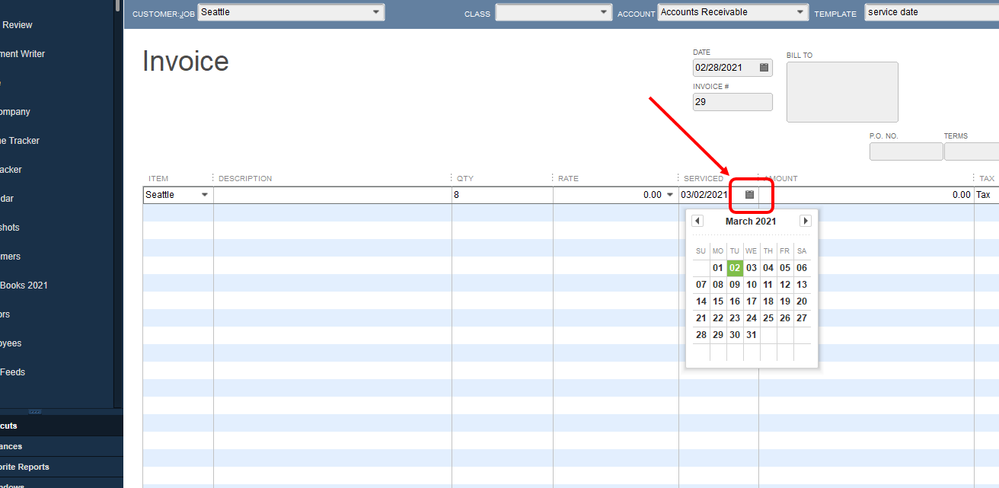This screenshot has width=999, height=488.
Task: Click the DESCRIPTION column header
Action: click(245, 178)
